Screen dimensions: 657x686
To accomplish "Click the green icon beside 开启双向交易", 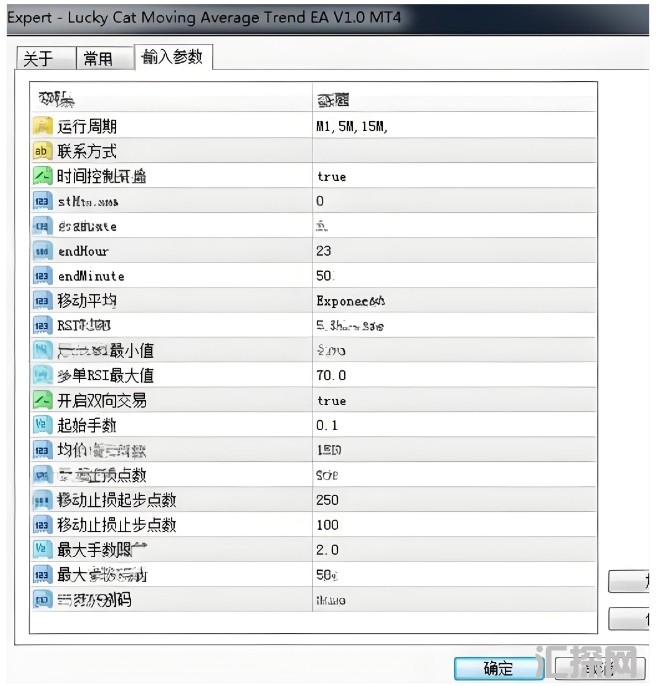I will coord(42,400).
